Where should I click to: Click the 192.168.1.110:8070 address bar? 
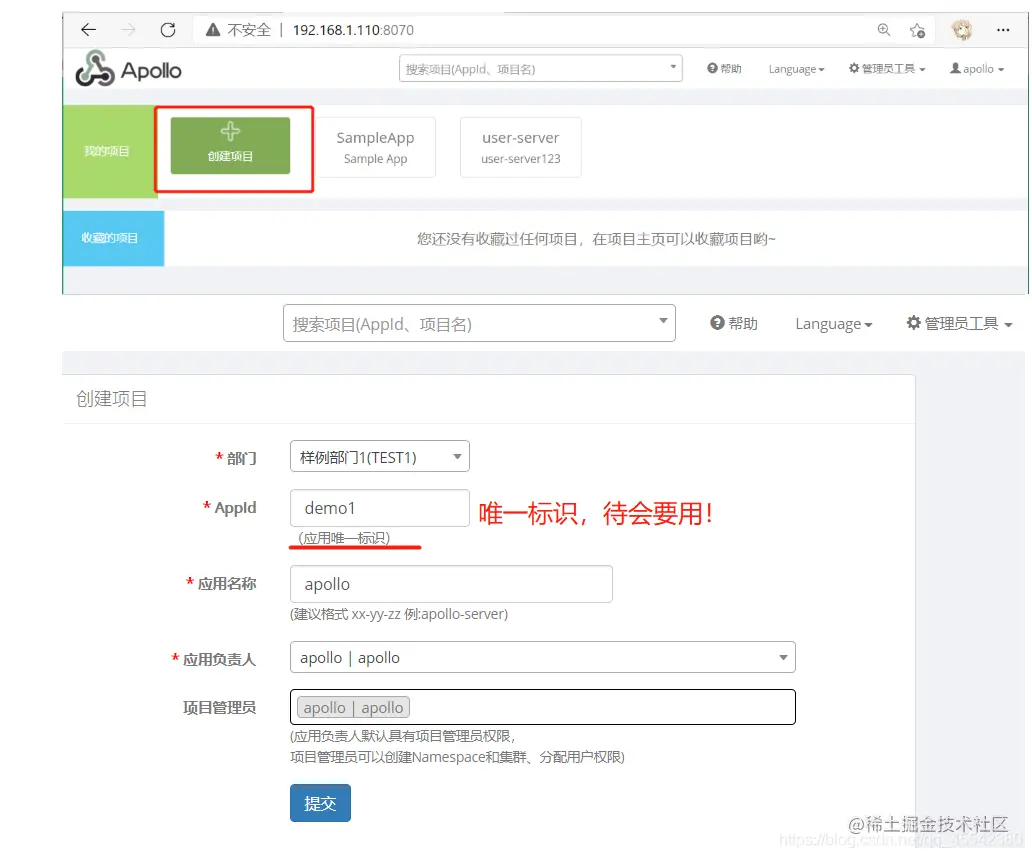353,30
